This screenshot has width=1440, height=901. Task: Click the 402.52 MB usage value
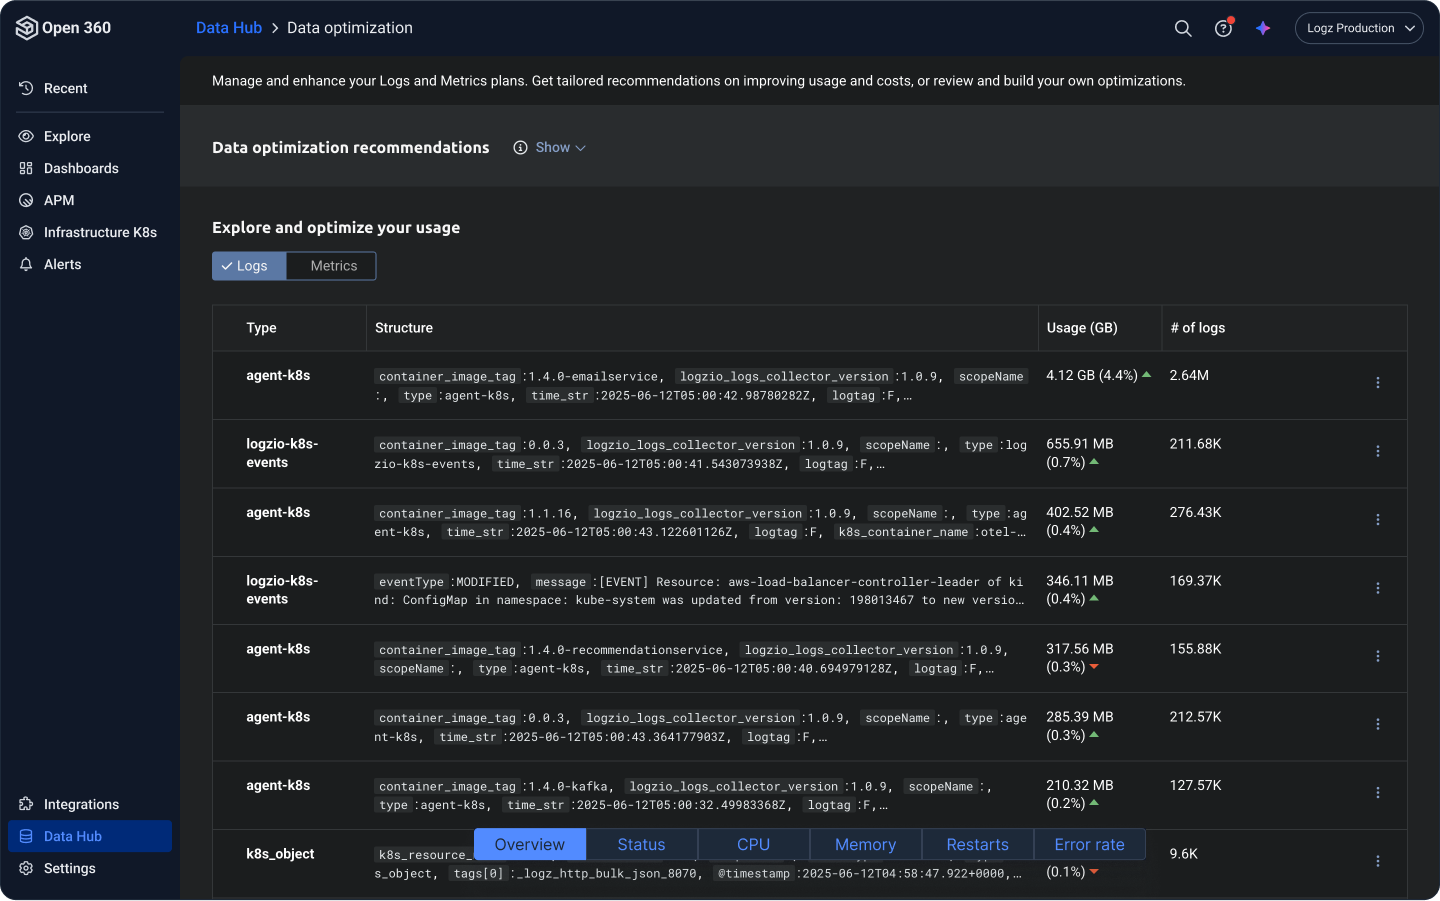click(1080, 512)
